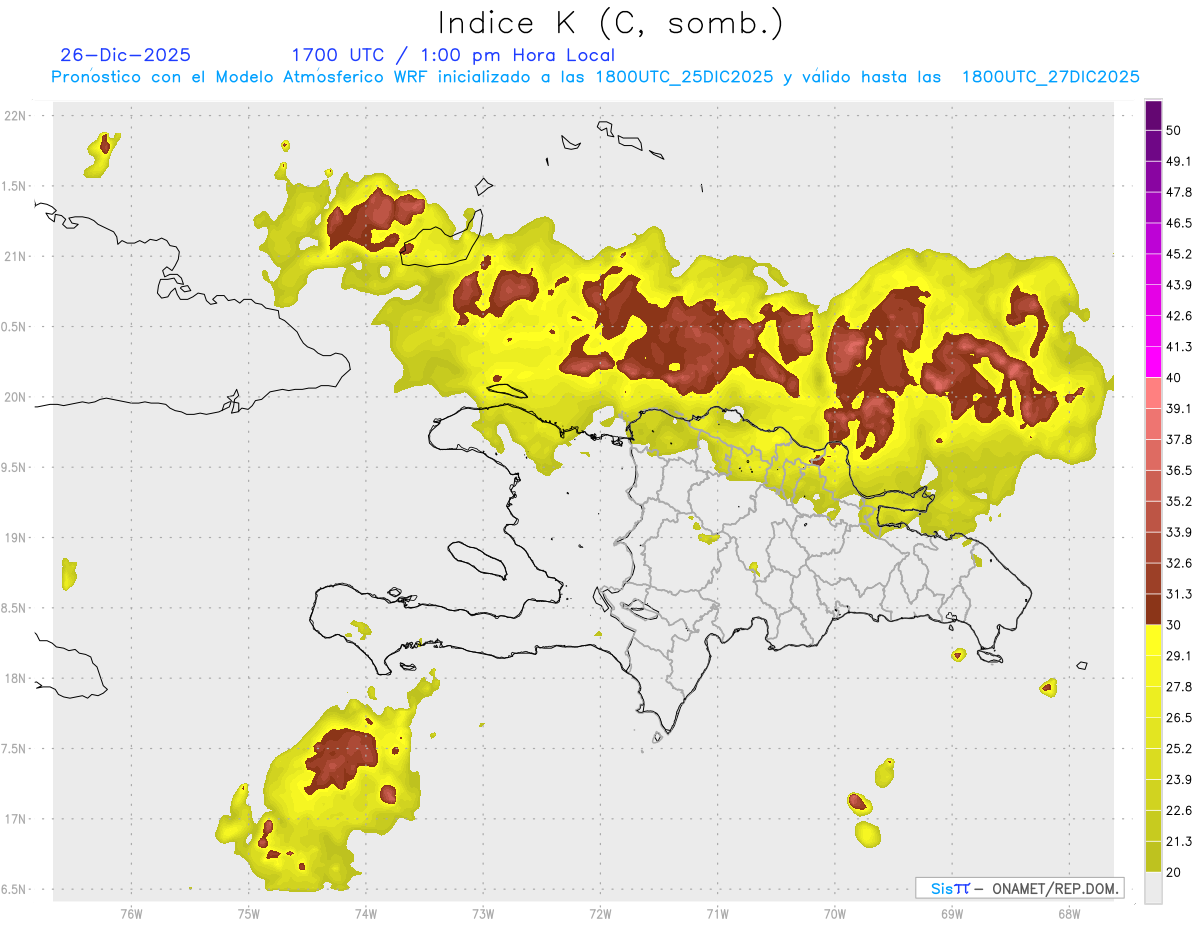This screenshot has height=927, width=1200.
Task: Click the legend value '32.6'
Action: pos(1178,563)
